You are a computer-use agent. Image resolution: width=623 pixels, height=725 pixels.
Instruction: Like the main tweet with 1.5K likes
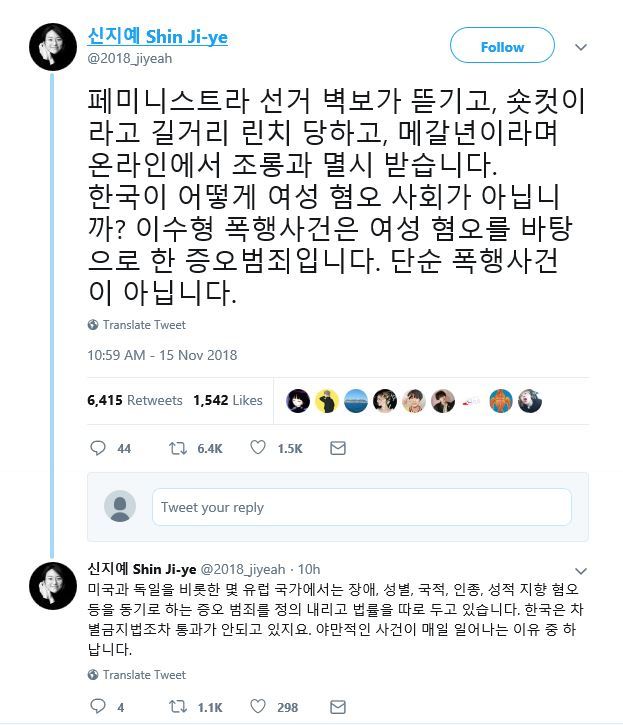257,448
